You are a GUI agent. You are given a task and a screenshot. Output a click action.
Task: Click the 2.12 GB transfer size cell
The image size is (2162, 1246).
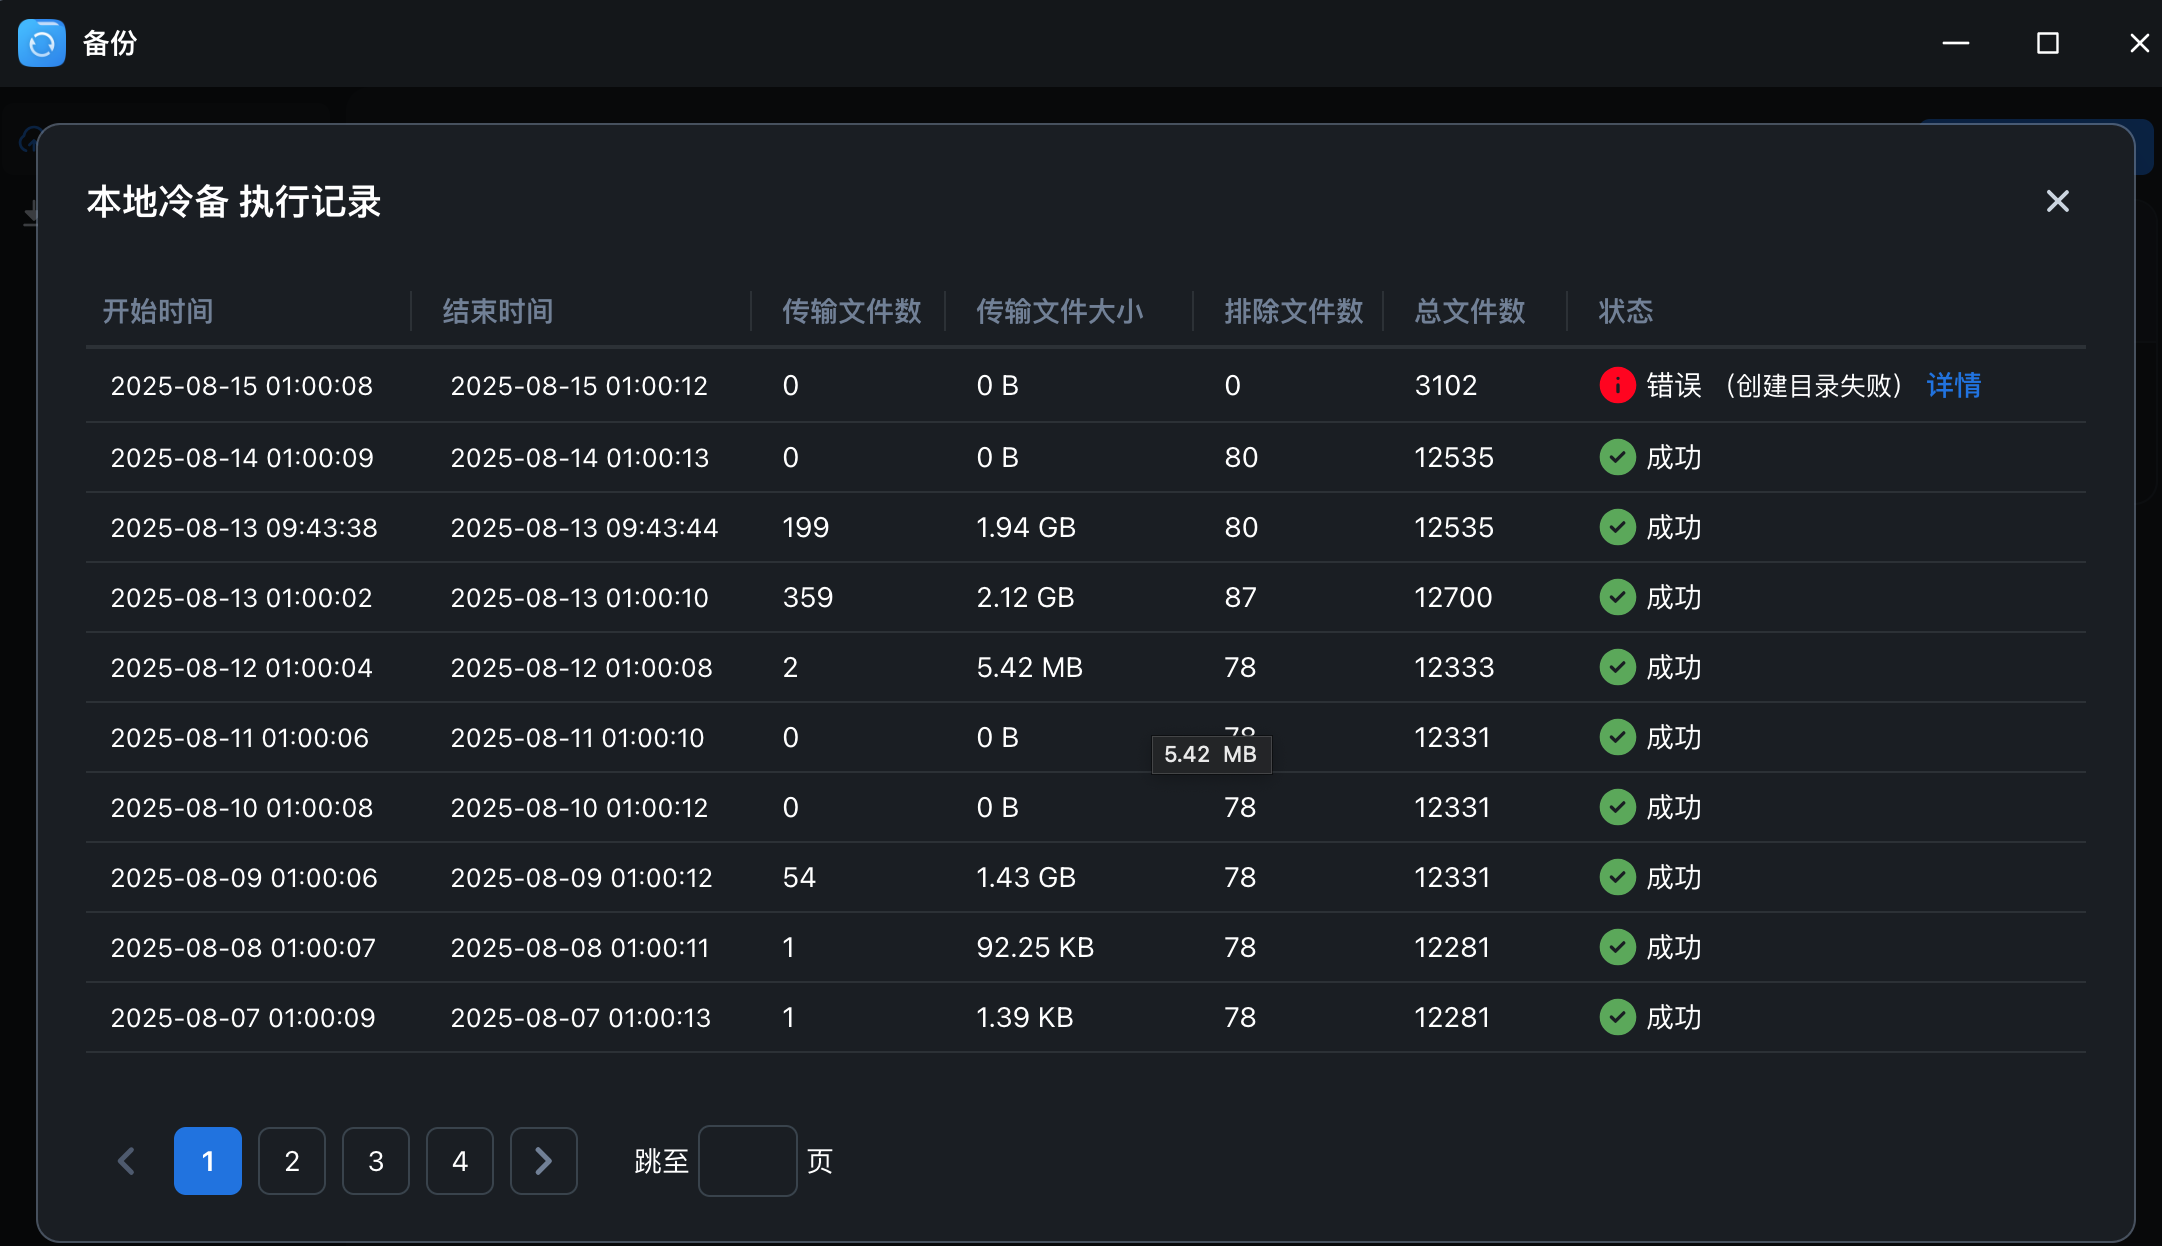point(1025,597)
